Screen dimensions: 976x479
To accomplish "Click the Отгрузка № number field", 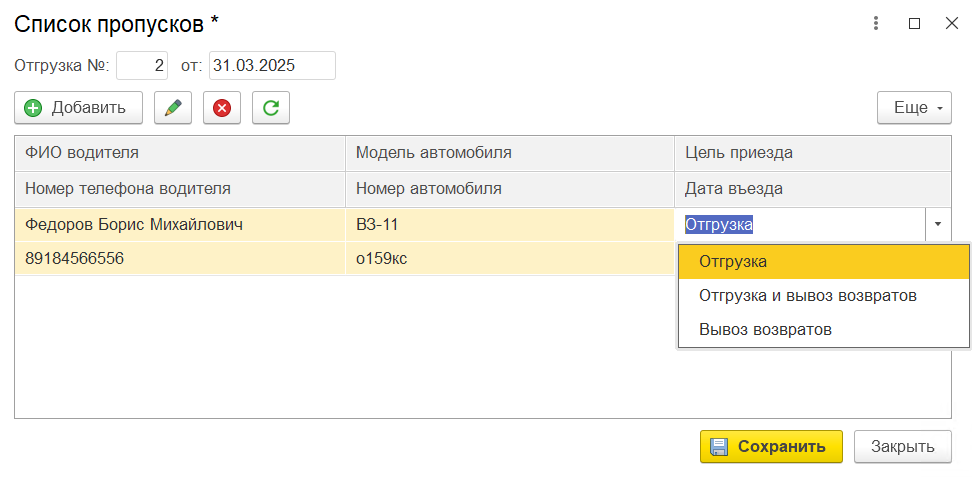I will coord(143,66).
